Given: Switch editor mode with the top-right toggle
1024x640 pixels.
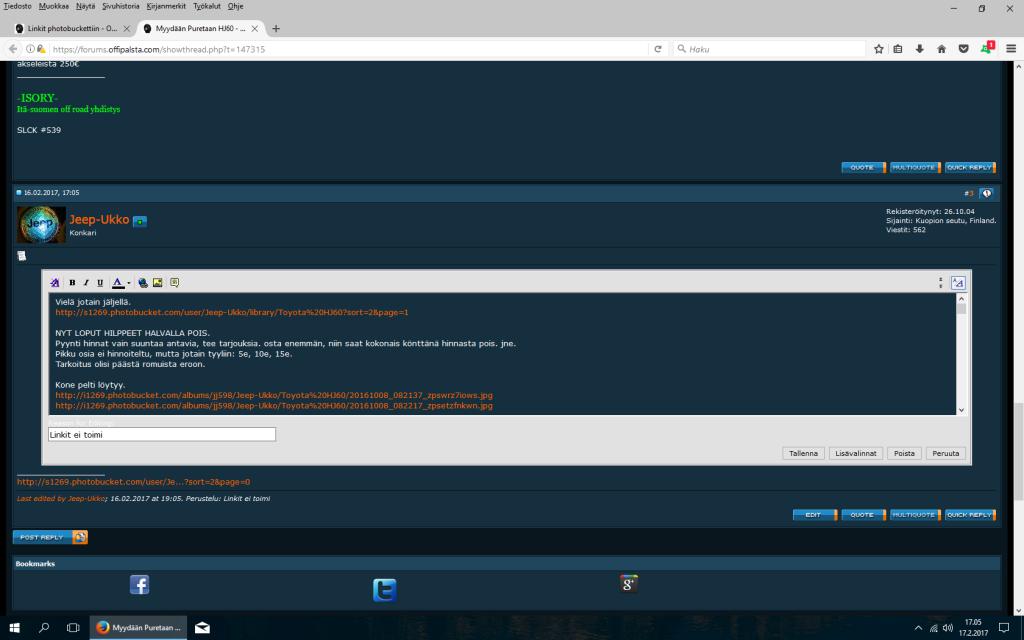Looking at the screenshot, I should click(x=957, y=283).
